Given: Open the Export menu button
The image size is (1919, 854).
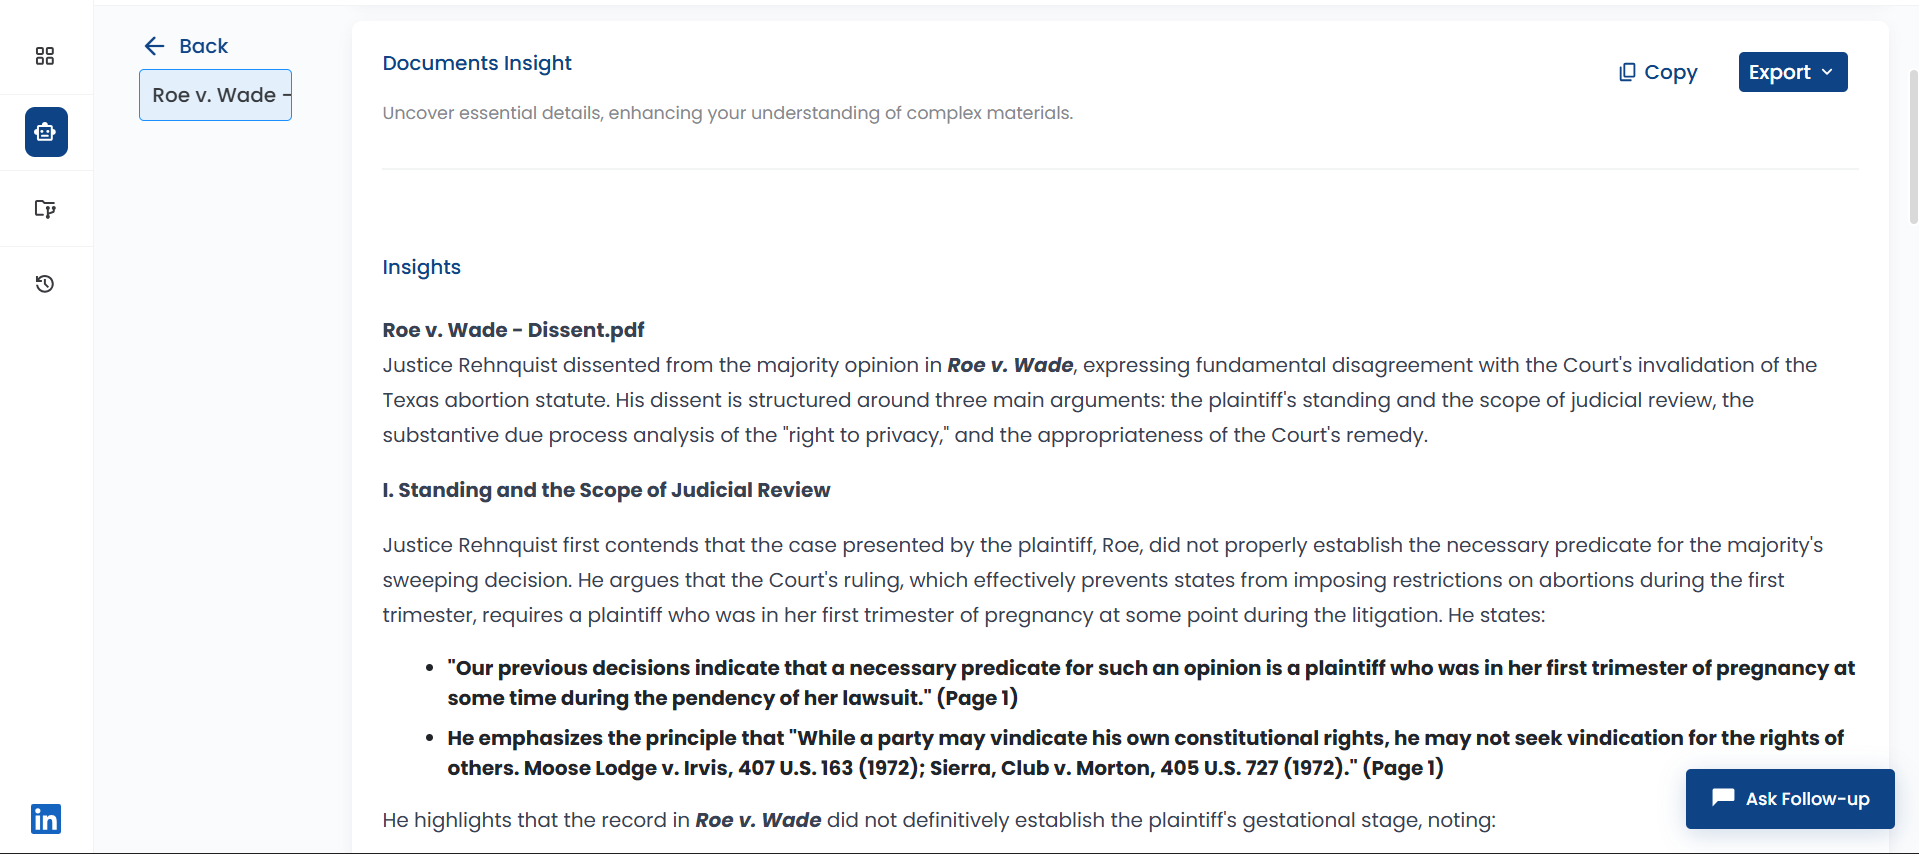Looking at the screenshot, I should 1780,72.
